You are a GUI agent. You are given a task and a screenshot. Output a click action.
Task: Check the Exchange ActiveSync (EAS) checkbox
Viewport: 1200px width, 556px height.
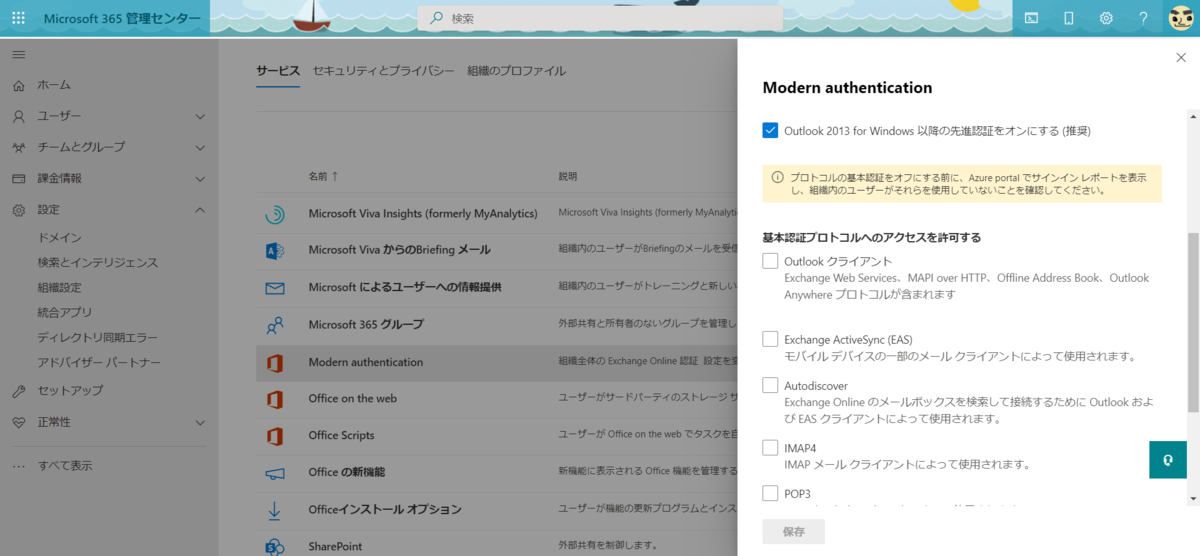770,339
